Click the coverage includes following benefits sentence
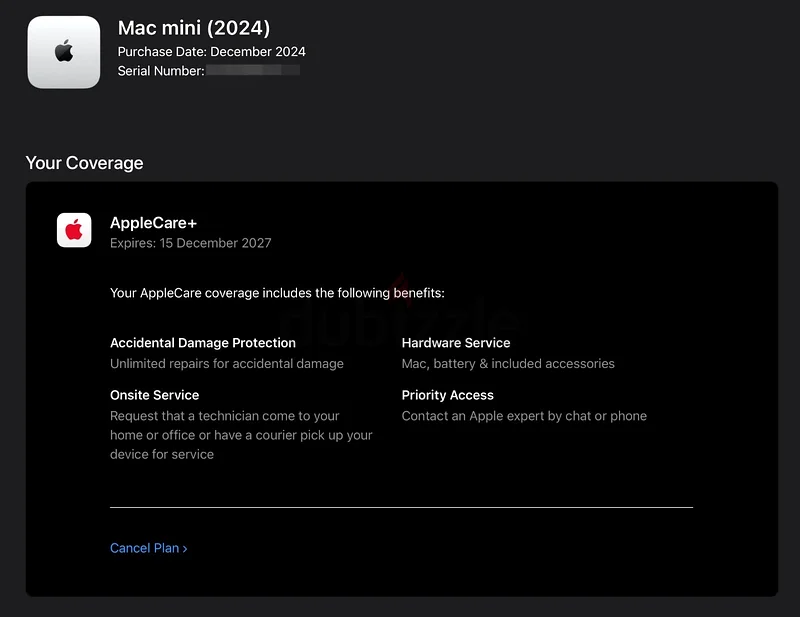 point(278,293)
